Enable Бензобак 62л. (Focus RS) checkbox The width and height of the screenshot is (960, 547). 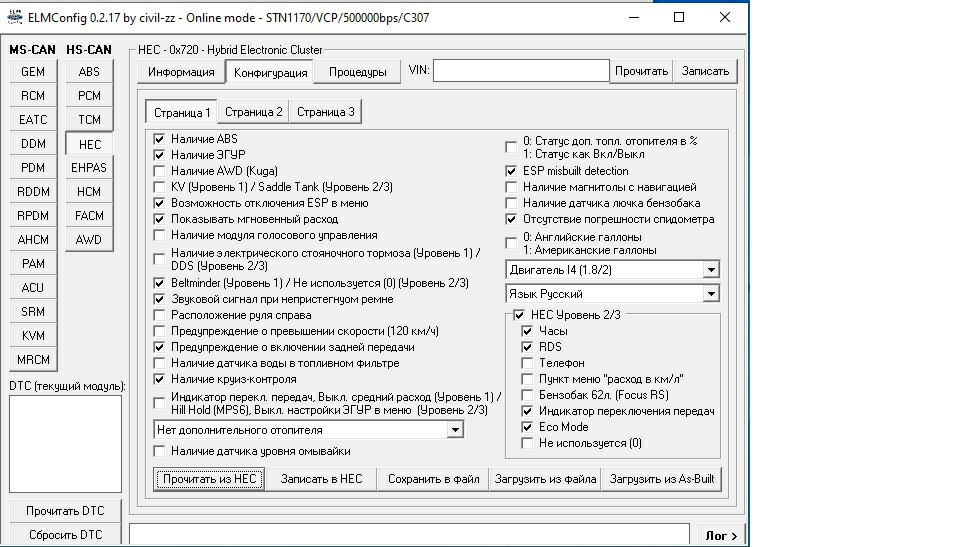[x=527, y=395]
